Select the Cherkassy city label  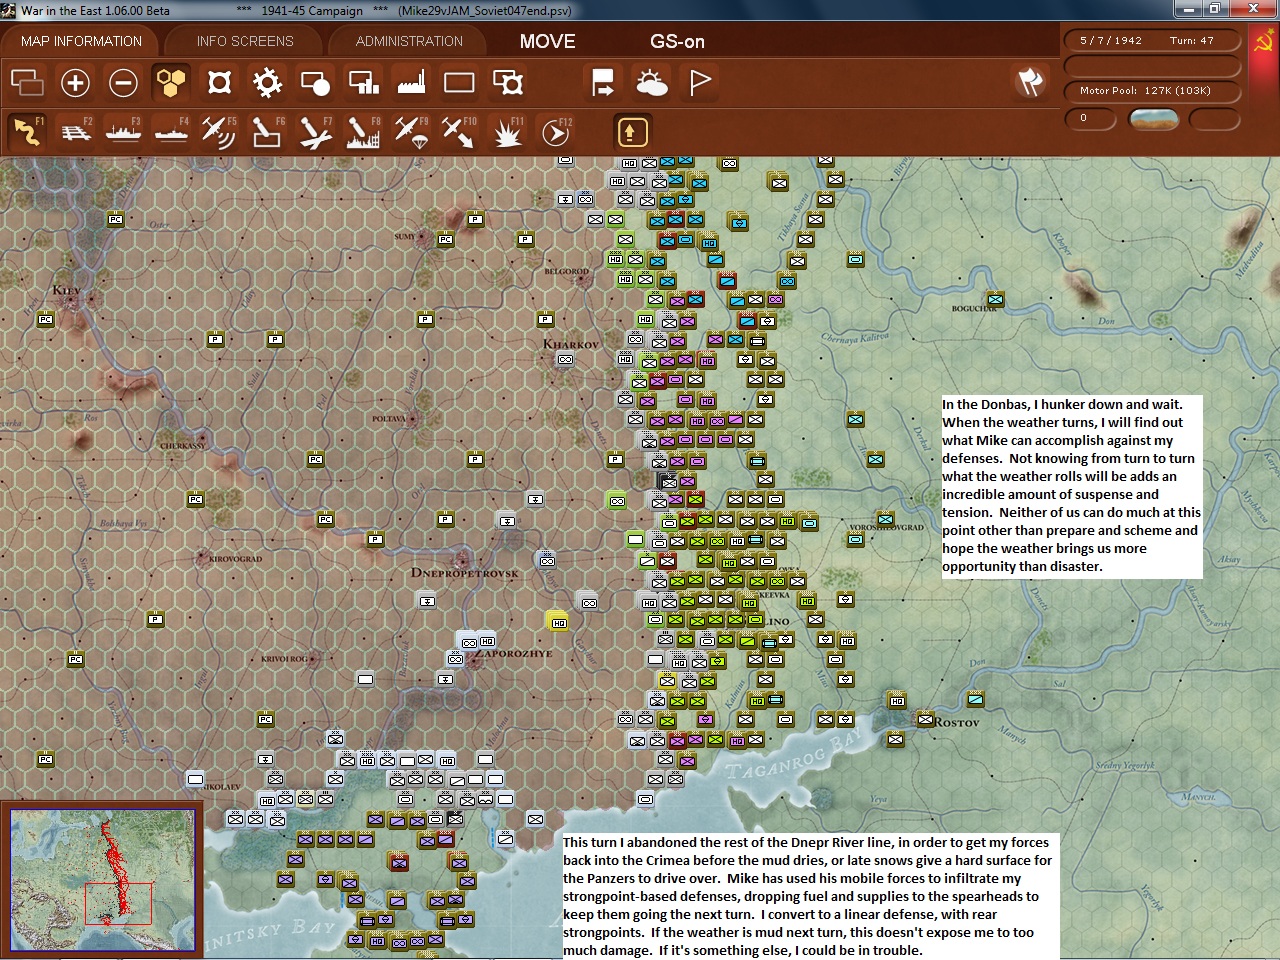coord(182,446)
